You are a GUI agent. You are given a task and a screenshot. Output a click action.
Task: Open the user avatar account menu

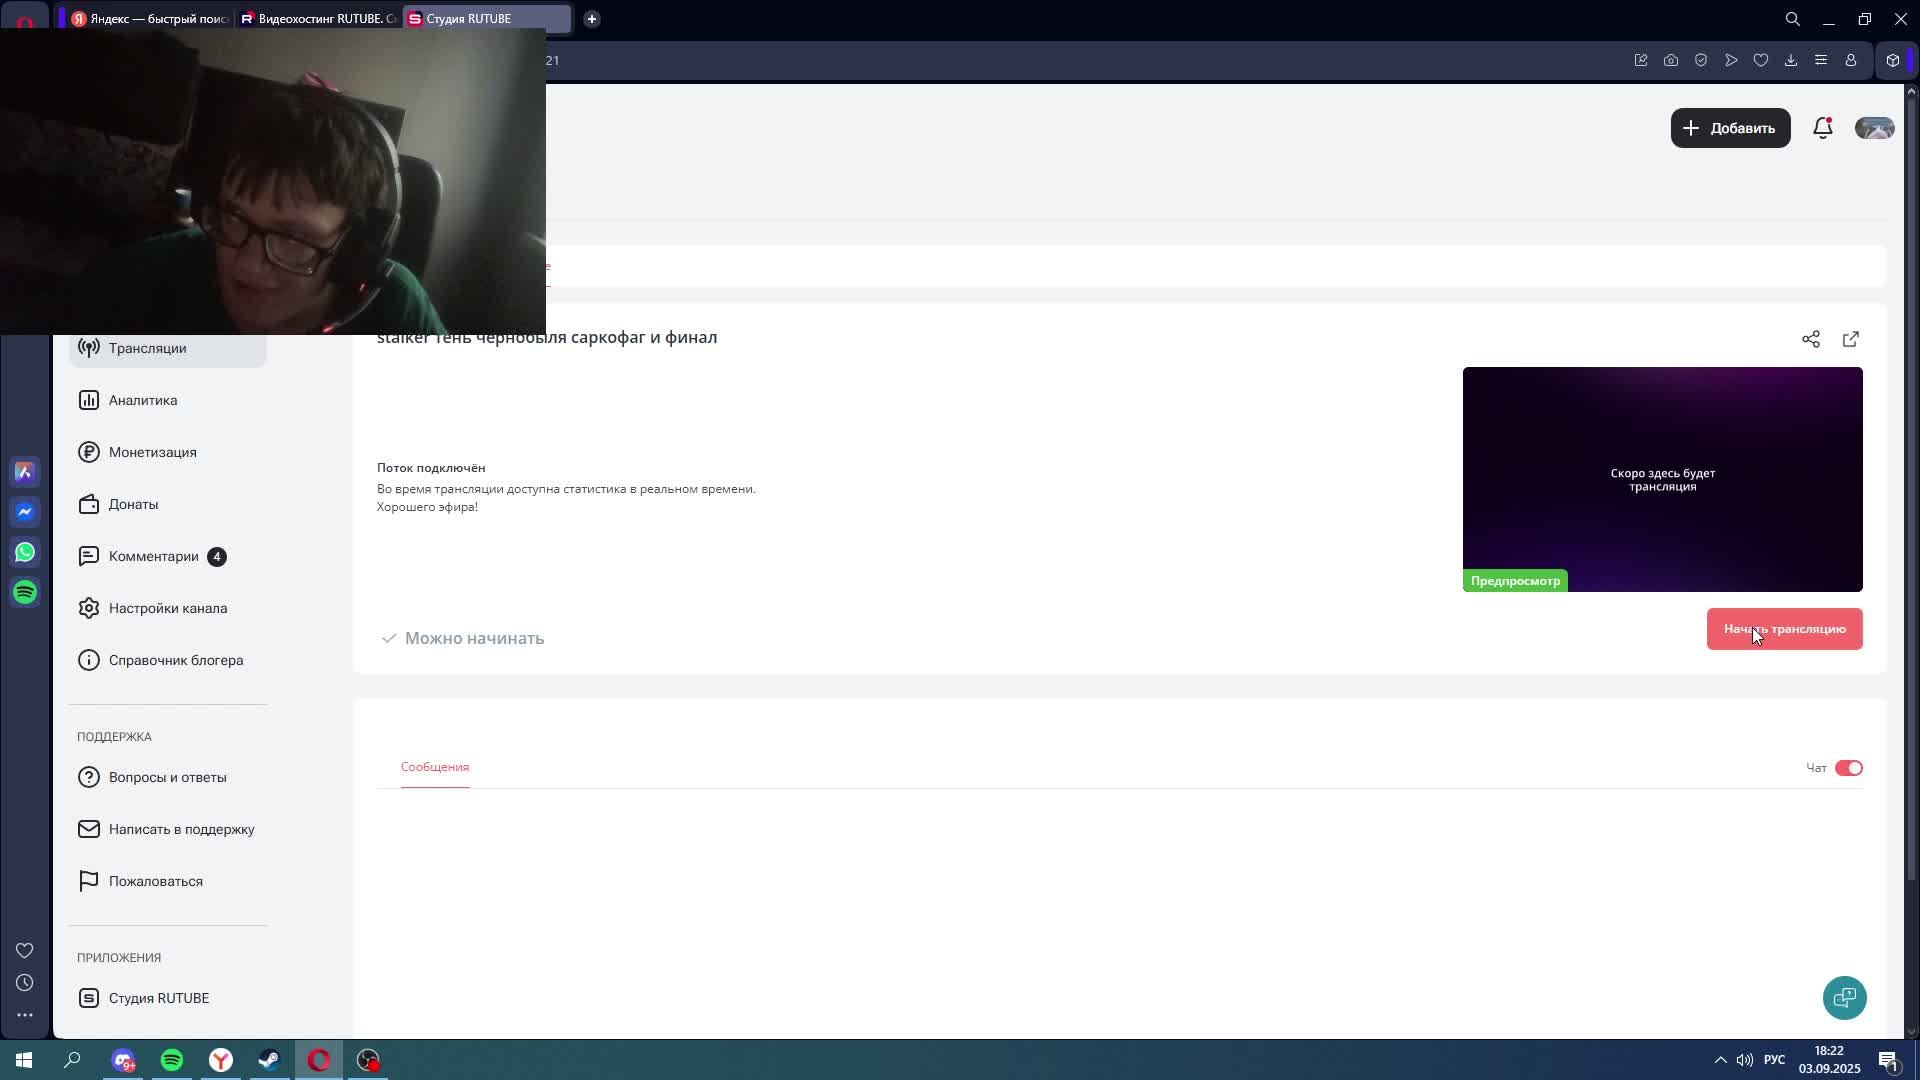(x=1874, y=128)
